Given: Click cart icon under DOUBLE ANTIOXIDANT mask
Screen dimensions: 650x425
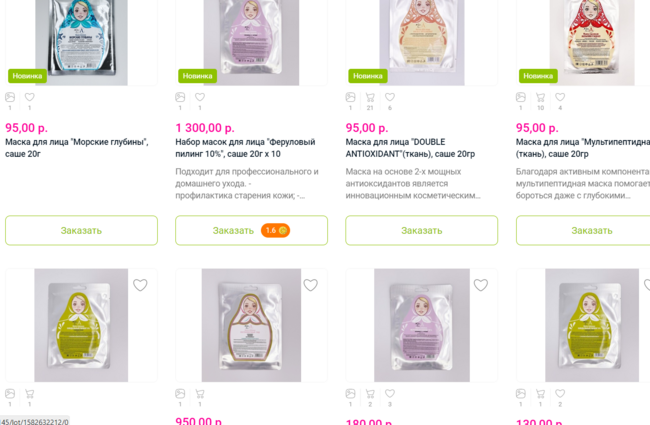Looking at the screenshot, I should (x=370, y=97).
